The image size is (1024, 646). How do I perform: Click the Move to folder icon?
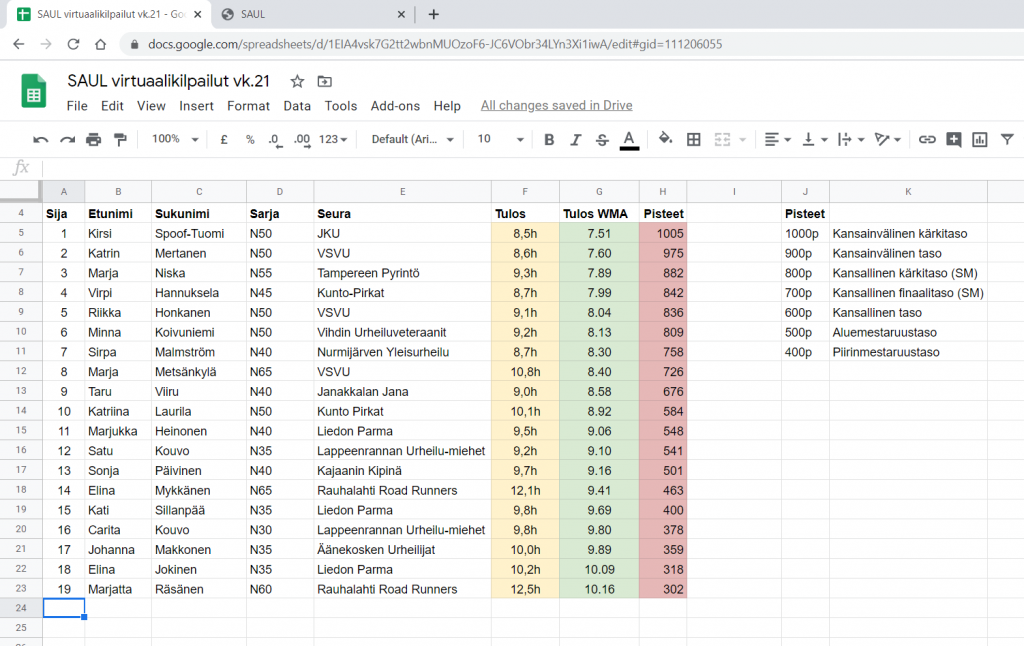tap(325, 82)
